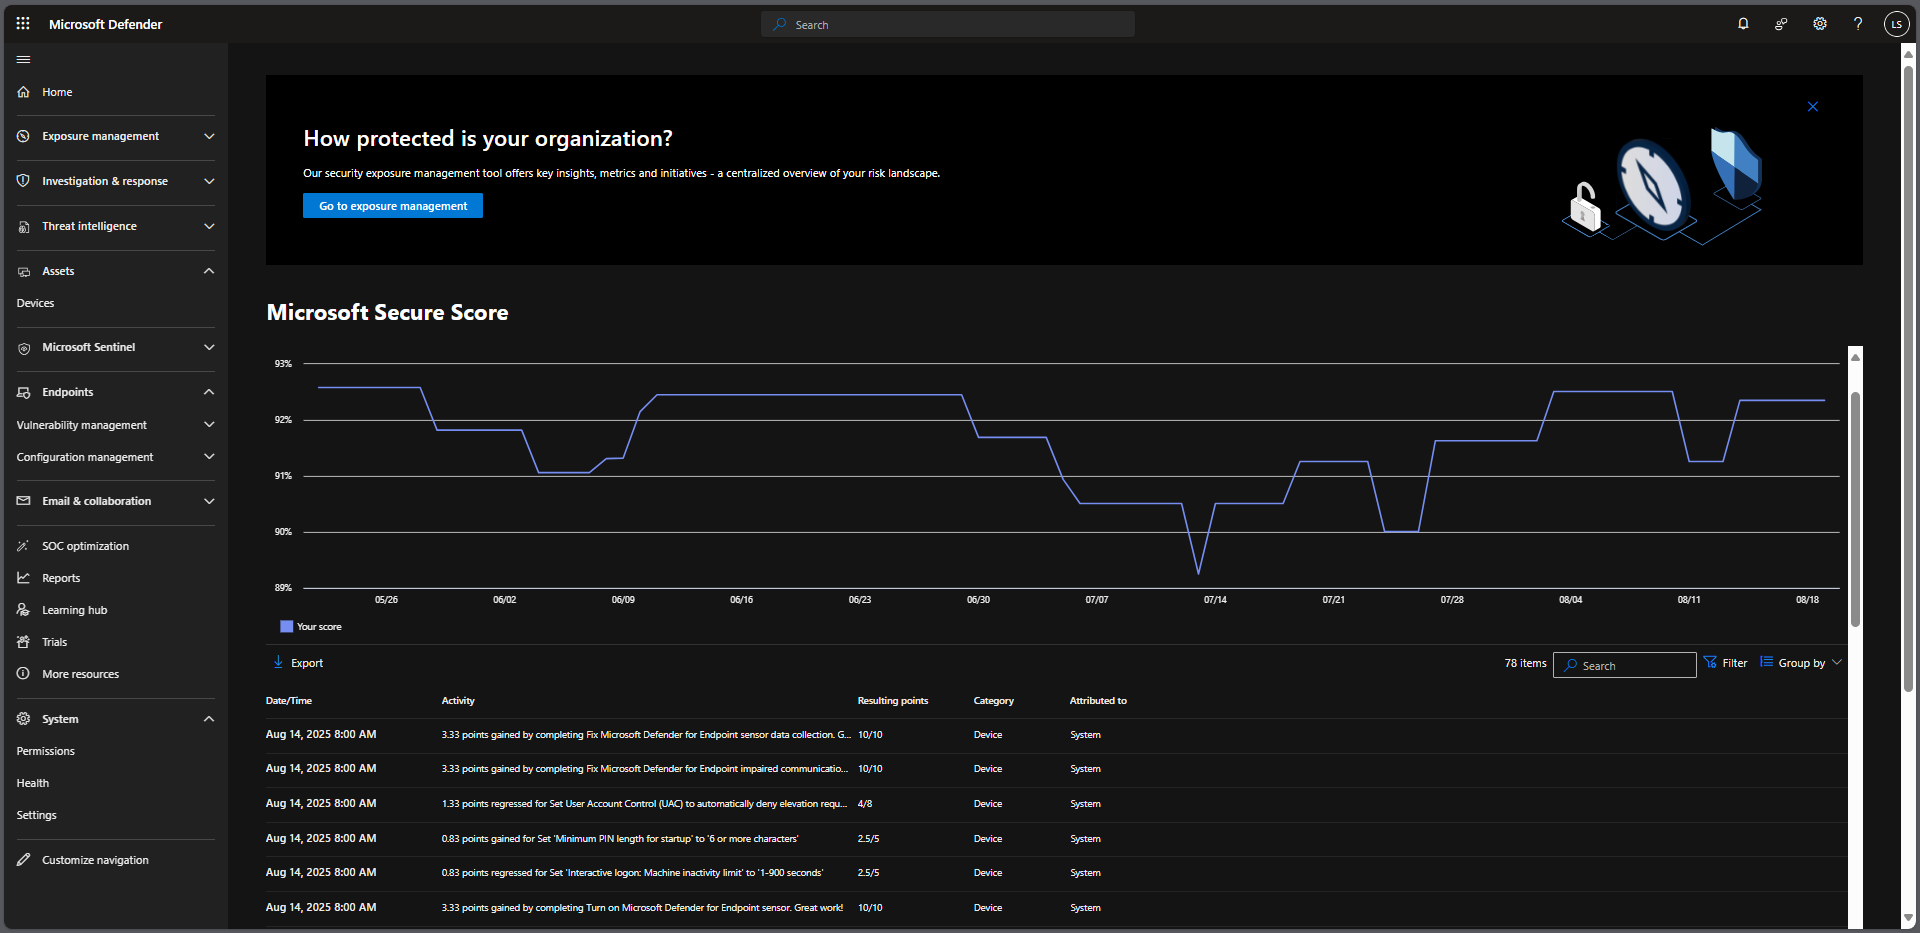Sort by the Resulting points column header
Image resolution: width=1920 pixels, height=933 pixels.
(x=893, y=701)
